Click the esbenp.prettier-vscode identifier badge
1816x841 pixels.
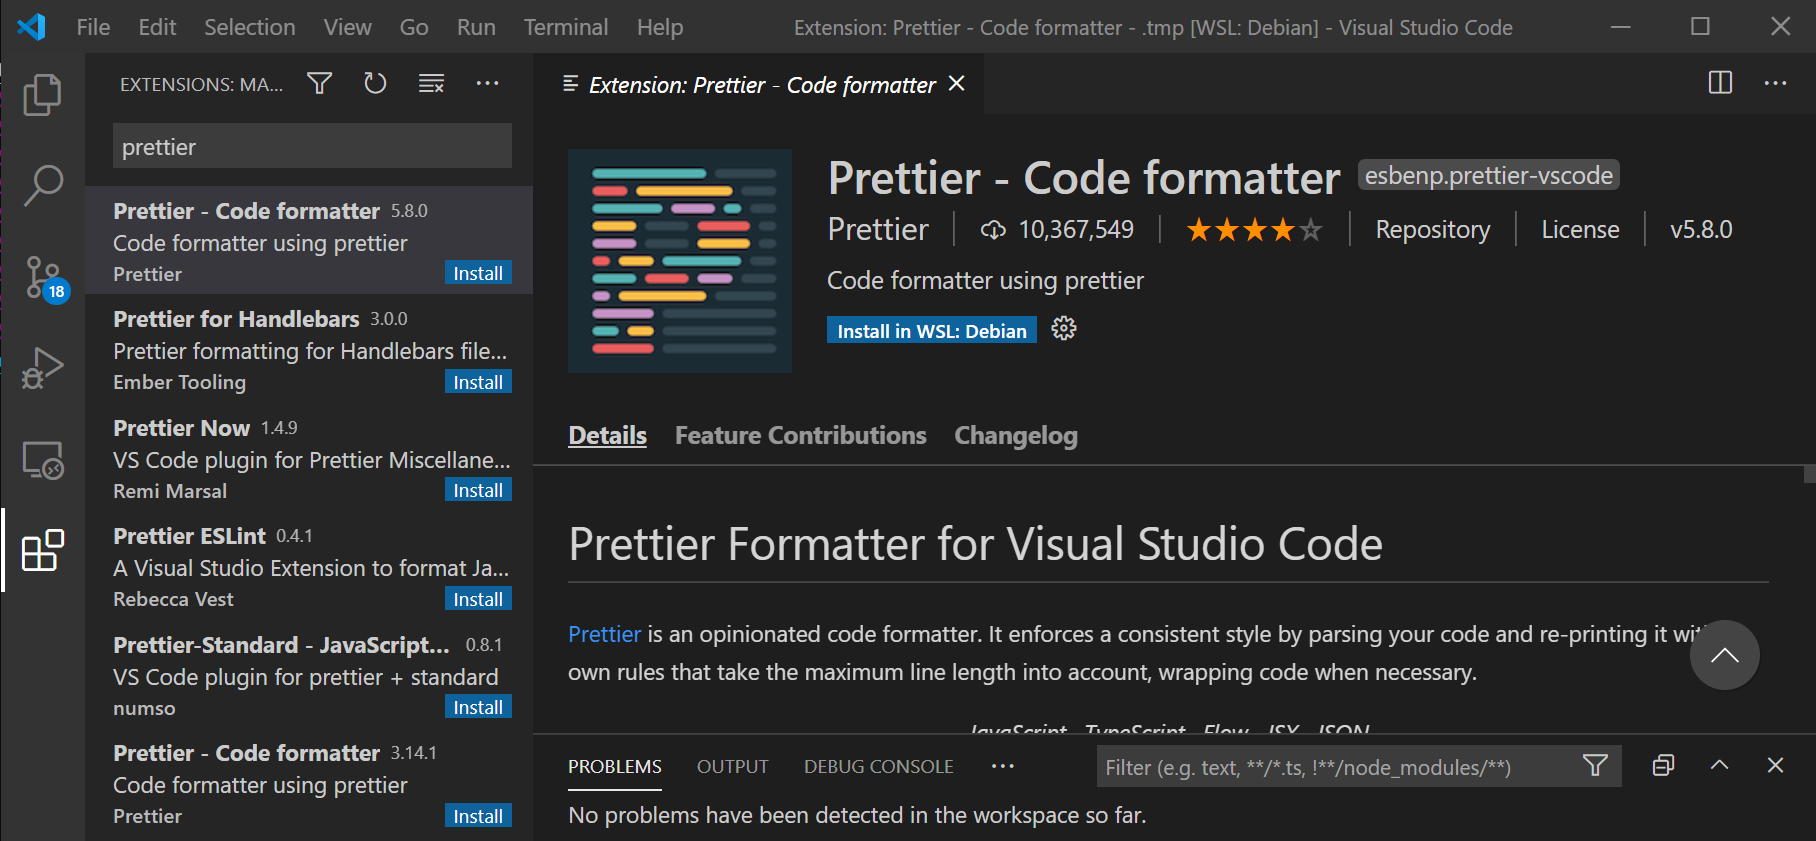pyautogui.click(x=1488, y=175)
